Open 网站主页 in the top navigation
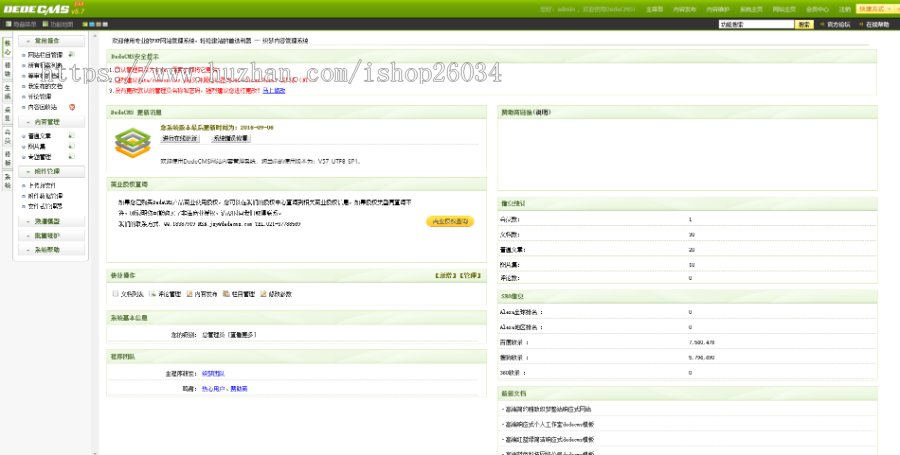This screenshot has height=455, width=900. (784, 9)
